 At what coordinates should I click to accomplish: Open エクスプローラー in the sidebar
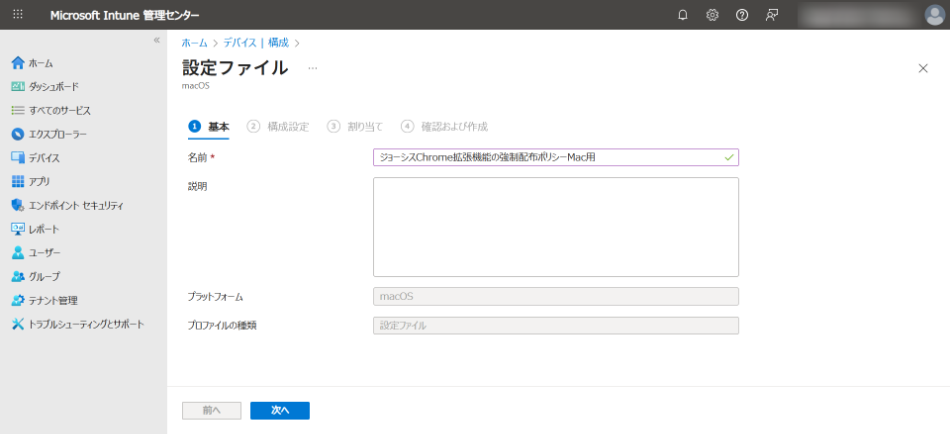pyautogui.click(x=56, y=134)
